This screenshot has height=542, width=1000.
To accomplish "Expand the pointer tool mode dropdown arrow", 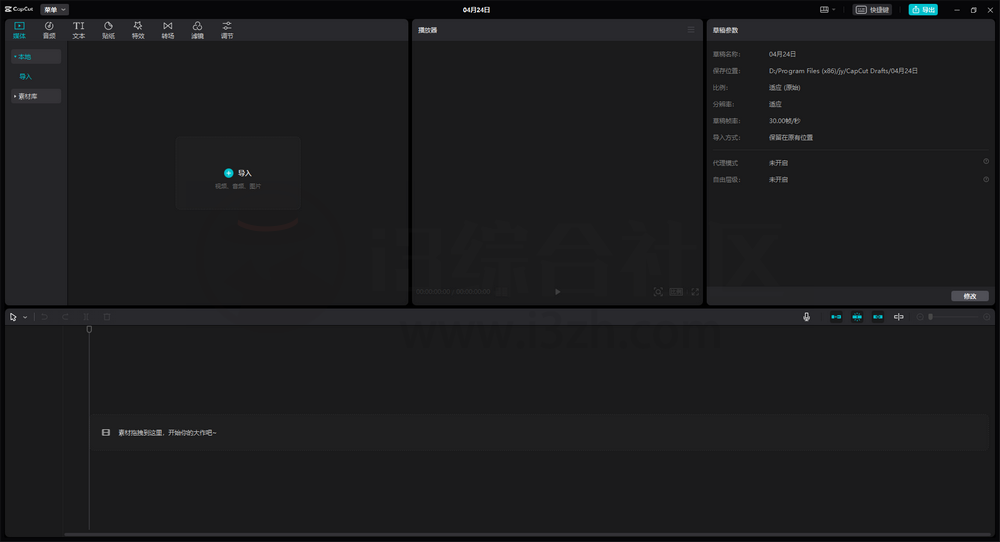I will tap(26, 317).
